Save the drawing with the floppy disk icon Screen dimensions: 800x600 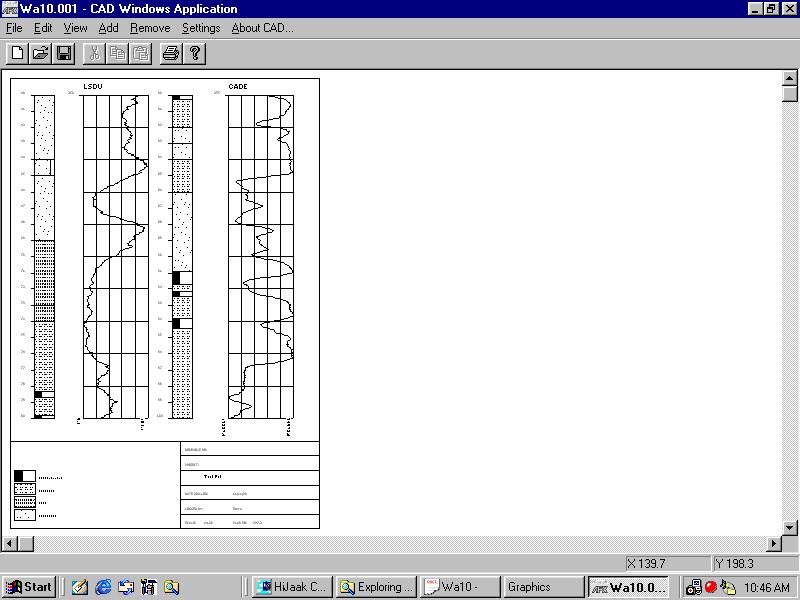[64, 53]
